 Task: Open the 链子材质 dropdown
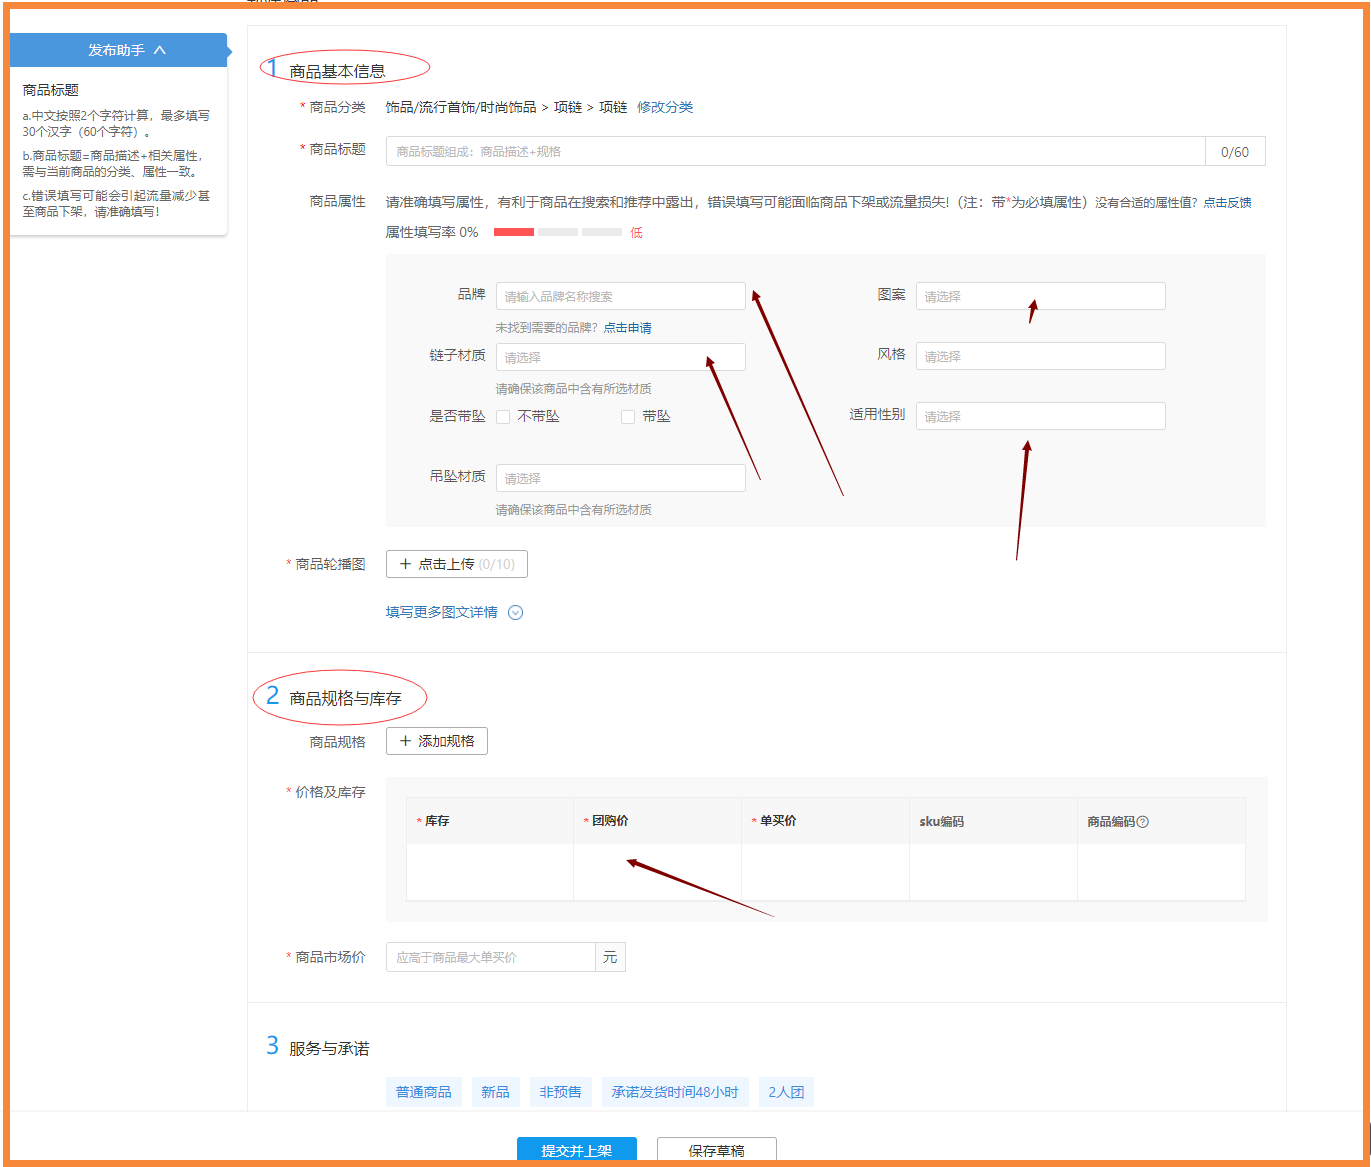click(x=621, y=357)
